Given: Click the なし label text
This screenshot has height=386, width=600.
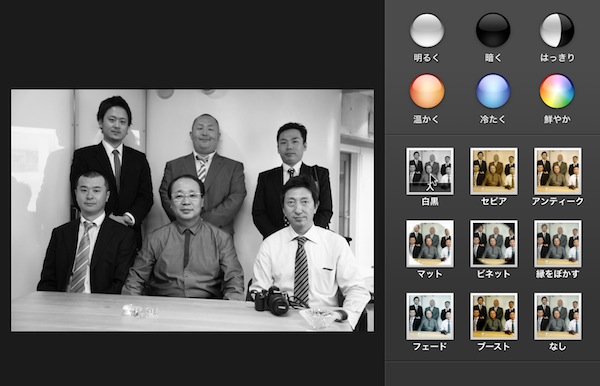Looking at the screenshot, I should 558,347.
